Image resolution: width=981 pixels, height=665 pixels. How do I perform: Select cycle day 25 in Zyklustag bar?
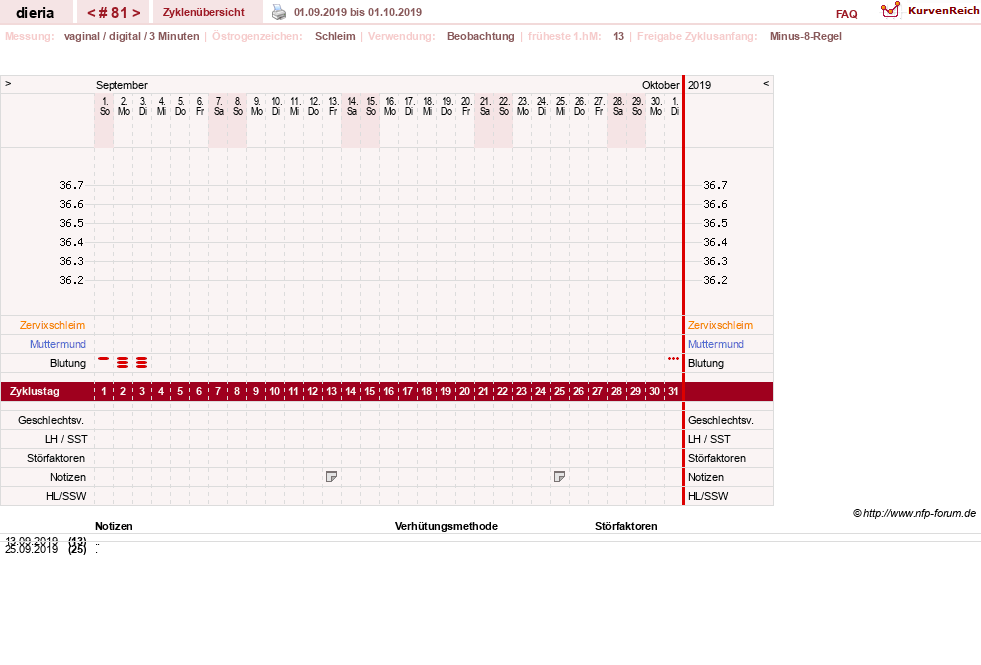(559, 391)
